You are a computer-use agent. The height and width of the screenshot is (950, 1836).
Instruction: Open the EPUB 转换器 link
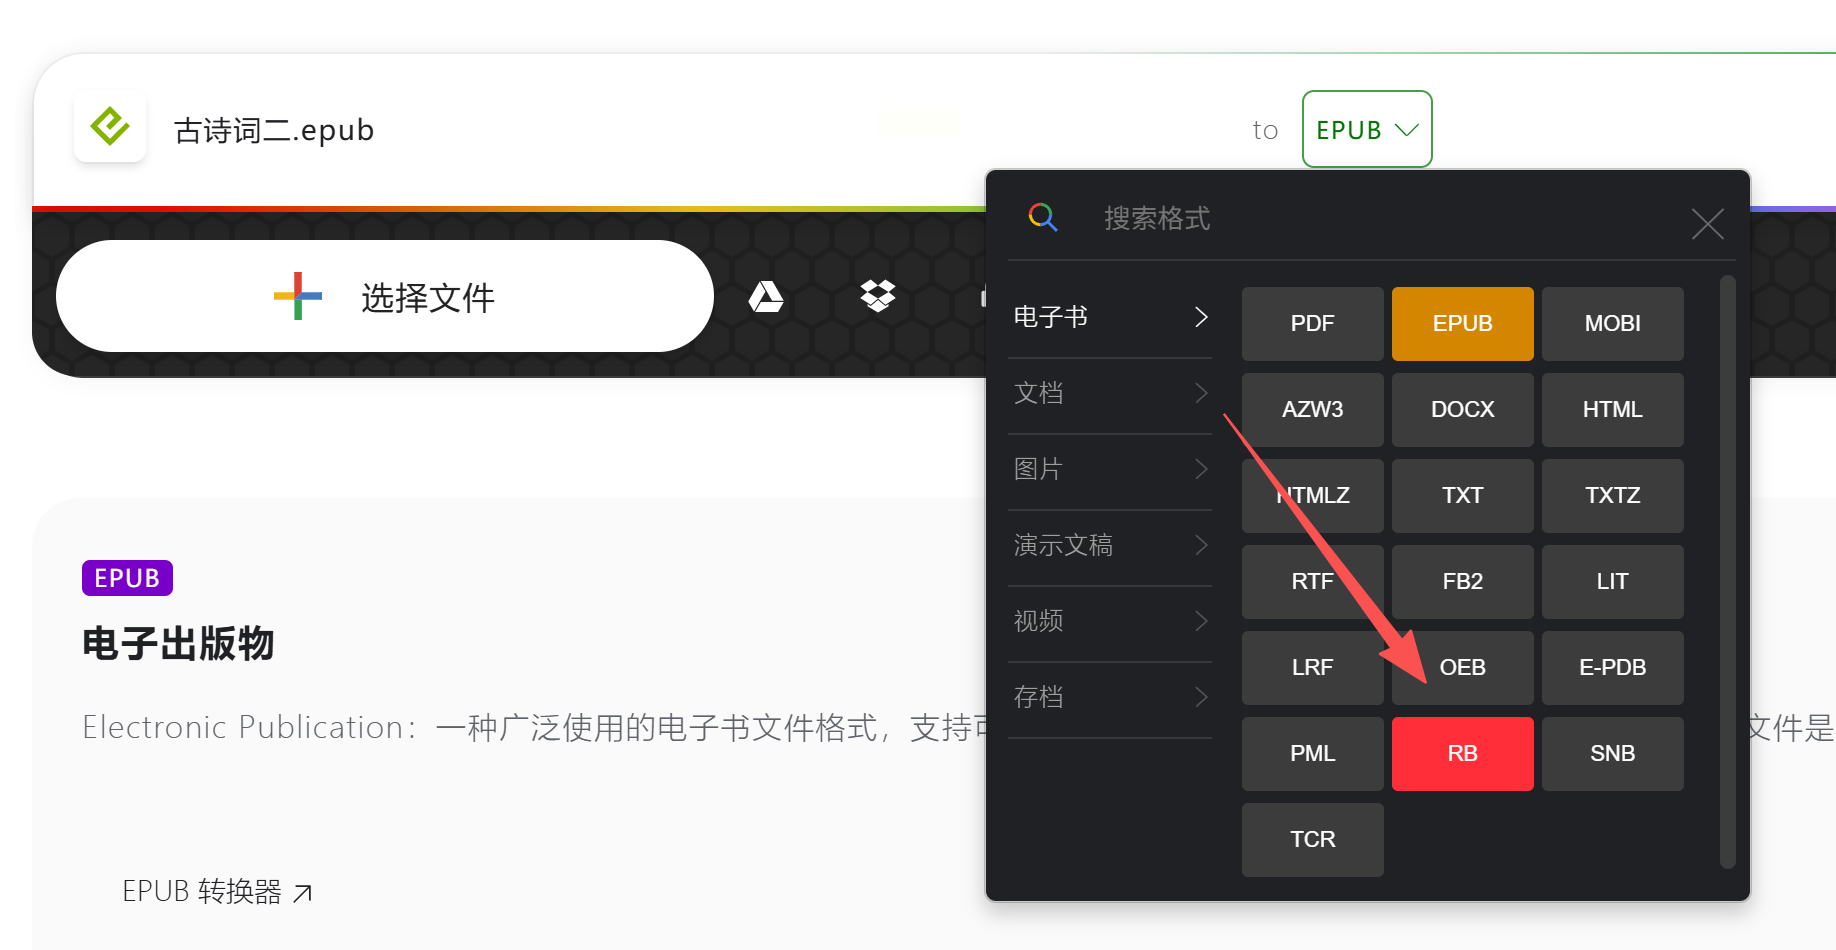click(217, 891)
